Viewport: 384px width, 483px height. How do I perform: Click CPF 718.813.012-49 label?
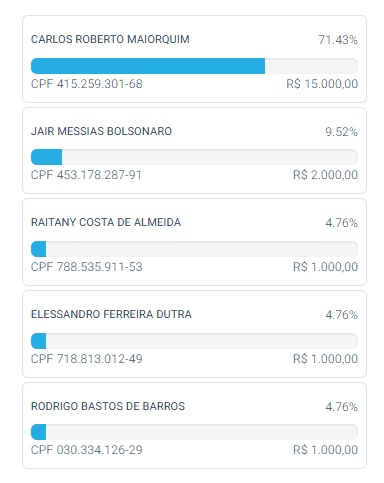(x=87, y=359)
